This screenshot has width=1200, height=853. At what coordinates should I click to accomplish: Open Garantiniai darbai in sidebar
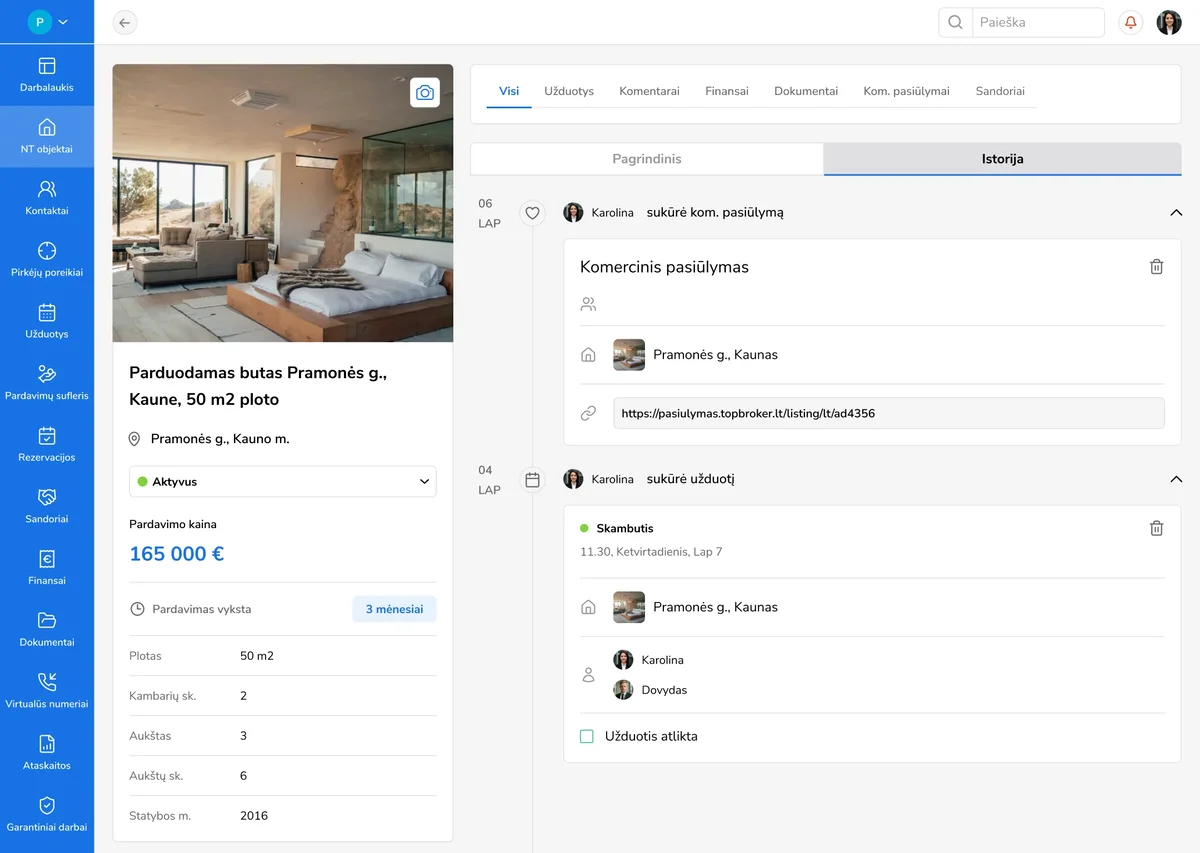click(x=47, y=814)
